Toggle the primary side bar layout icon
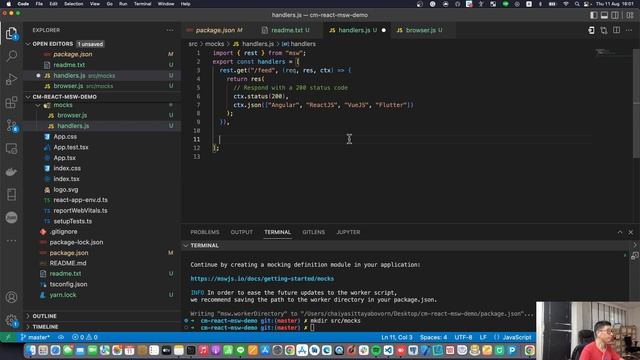Image resolution: width=640 pixels, height=360 pixels. pyautogui.click(x=594, y=15)
